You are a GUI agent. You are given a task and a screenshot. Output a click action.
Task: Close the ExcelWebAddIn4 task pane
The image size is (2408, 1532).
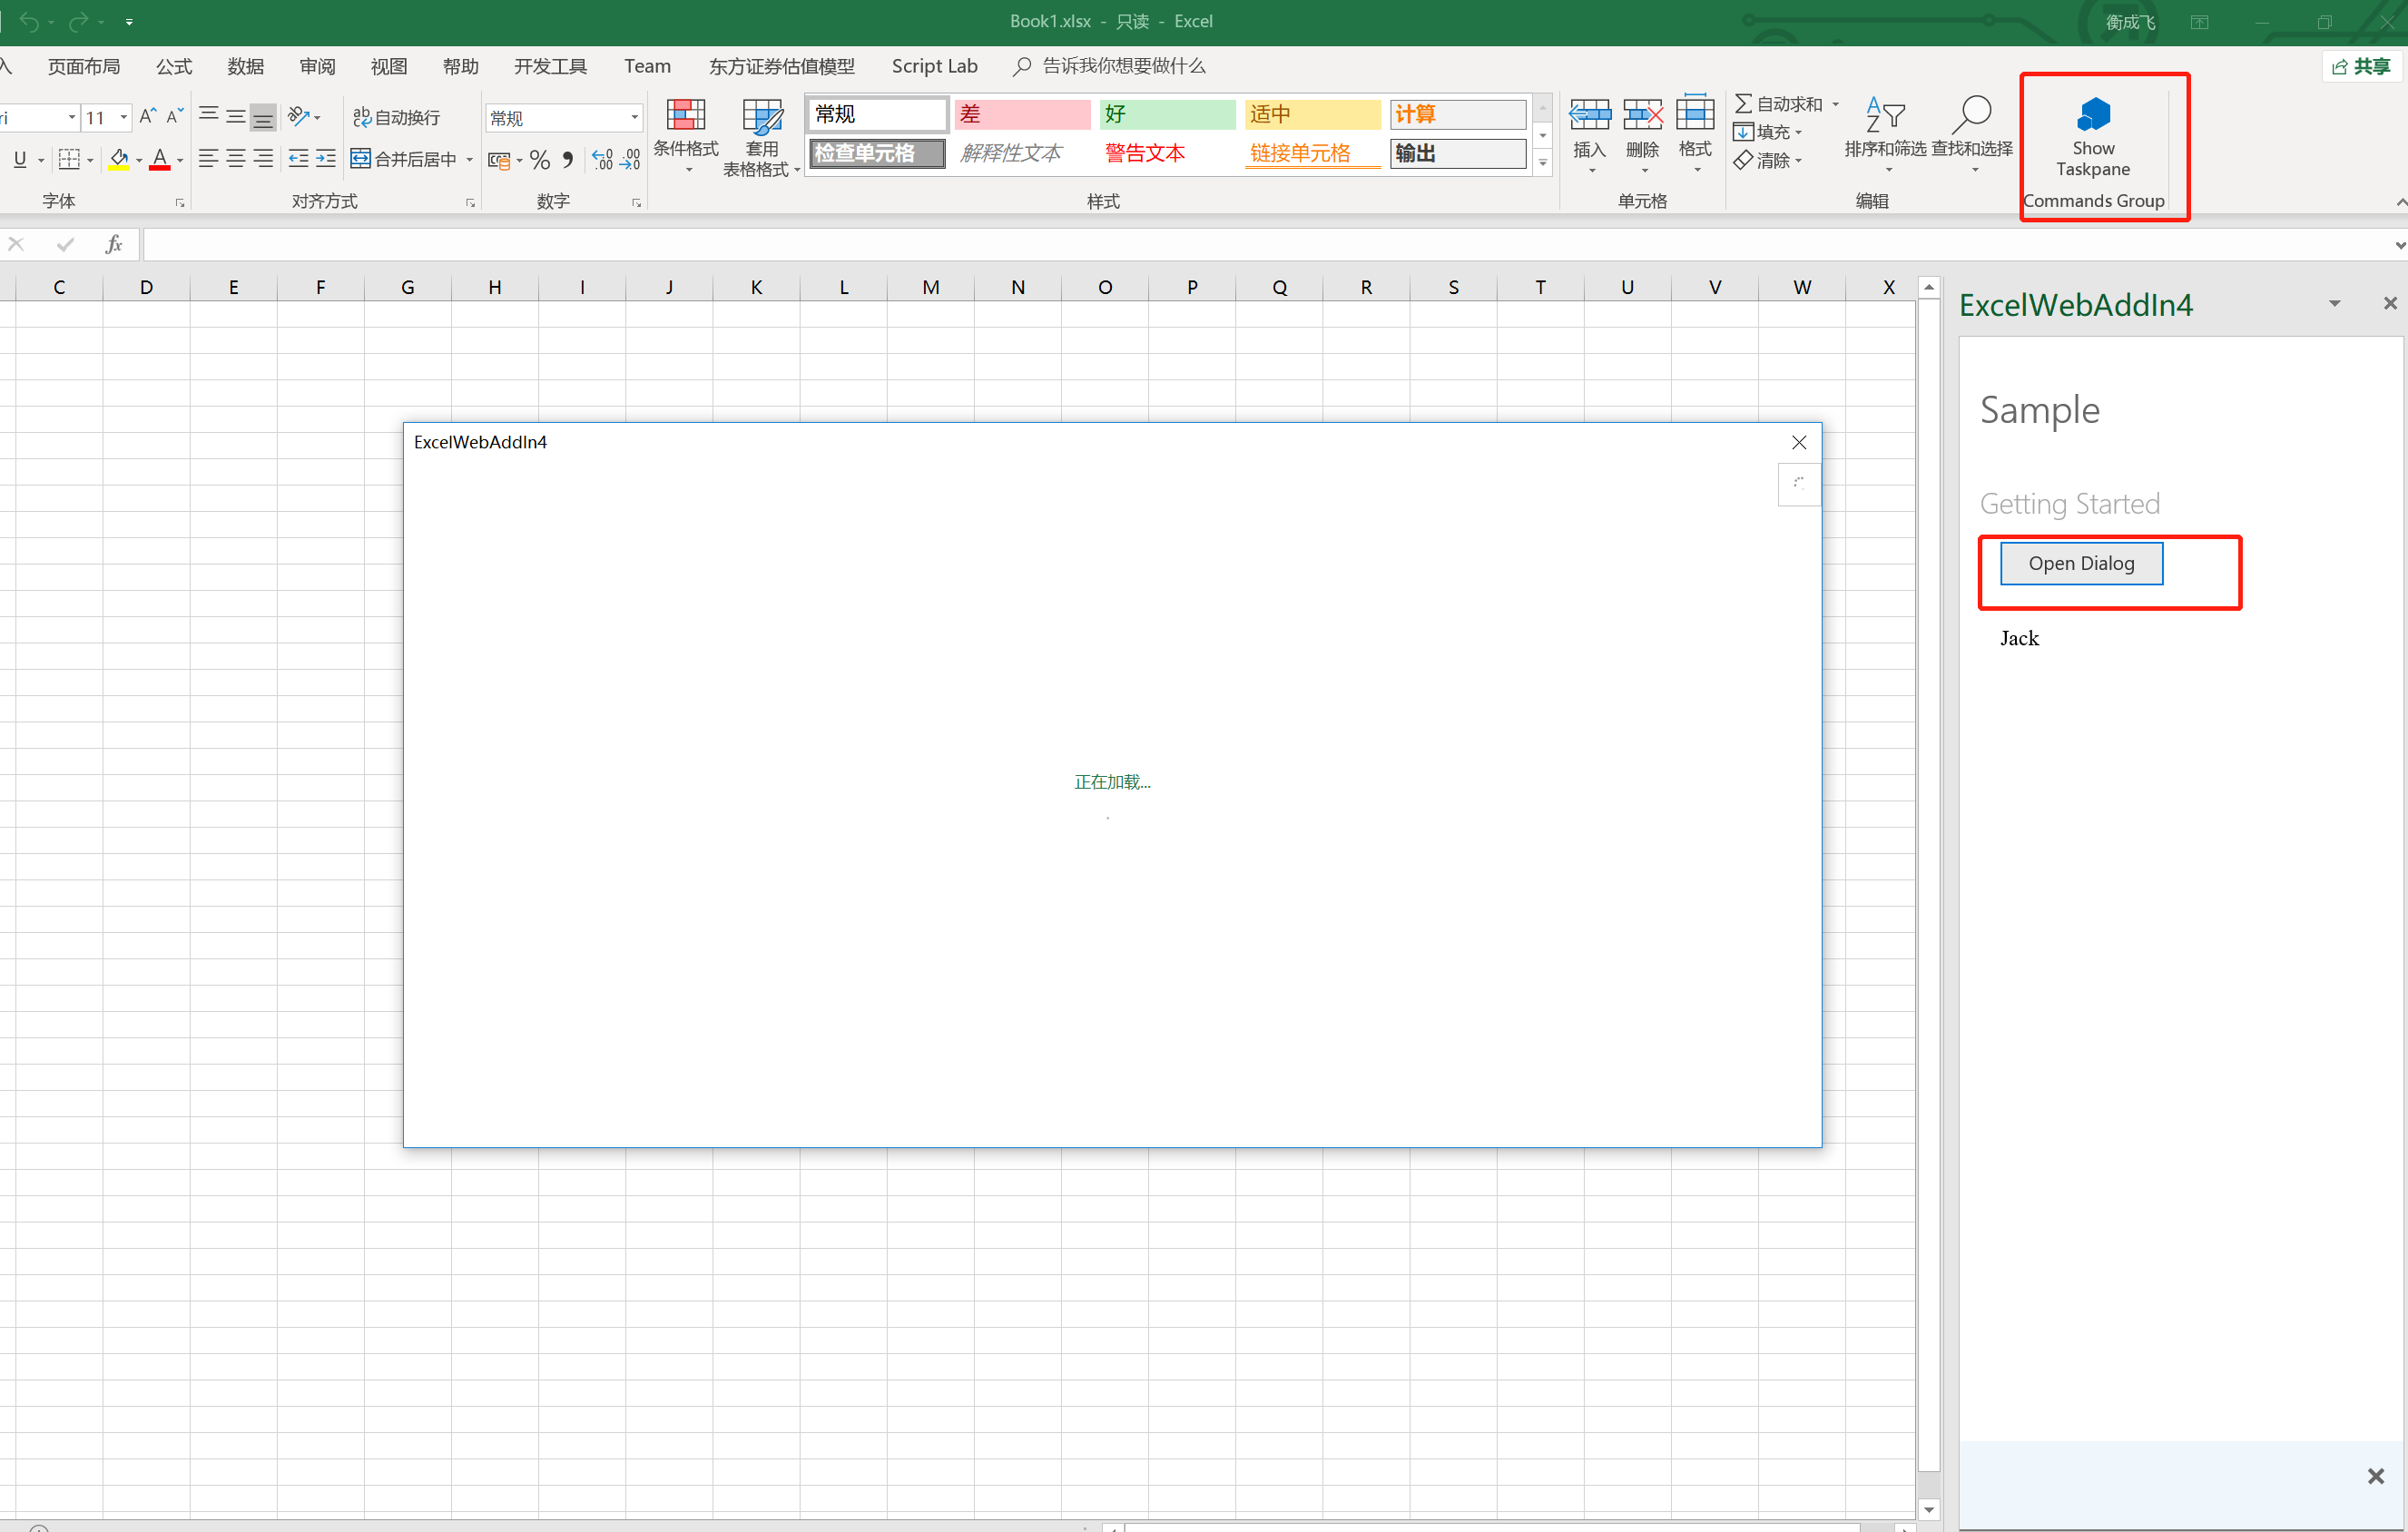click(x=2390, y=303)
